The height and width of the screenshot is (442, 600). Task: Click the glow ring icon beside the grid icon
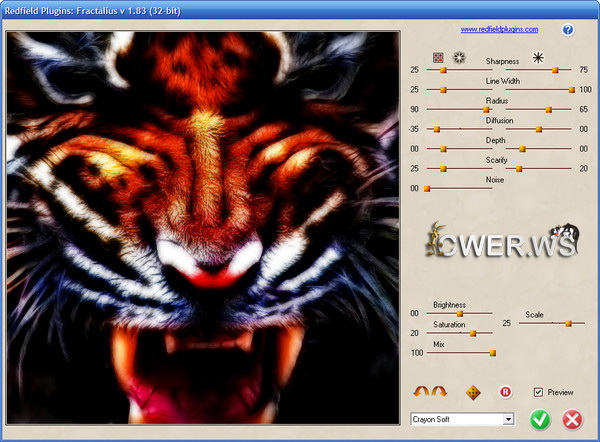[459, 58]
